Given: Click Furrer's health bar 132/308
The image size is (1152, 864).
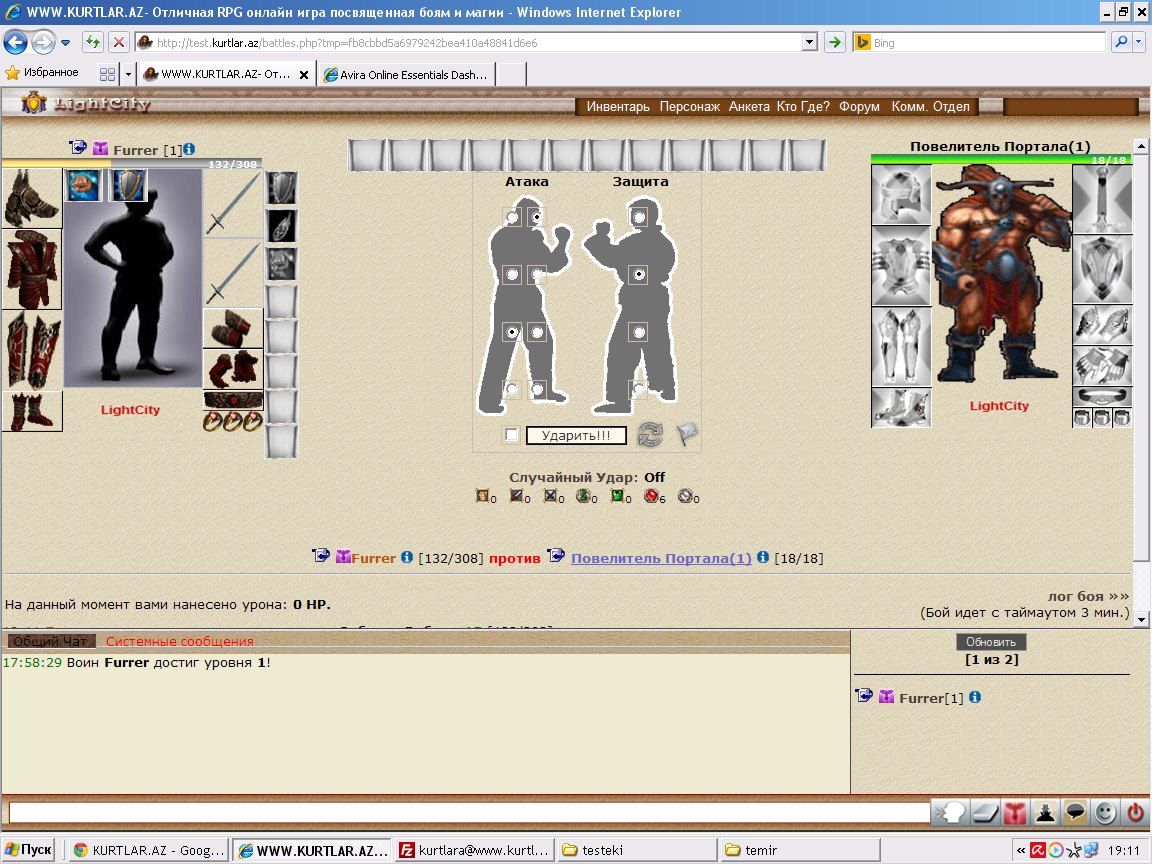Looking at the screenshot, I should point(132,164).
